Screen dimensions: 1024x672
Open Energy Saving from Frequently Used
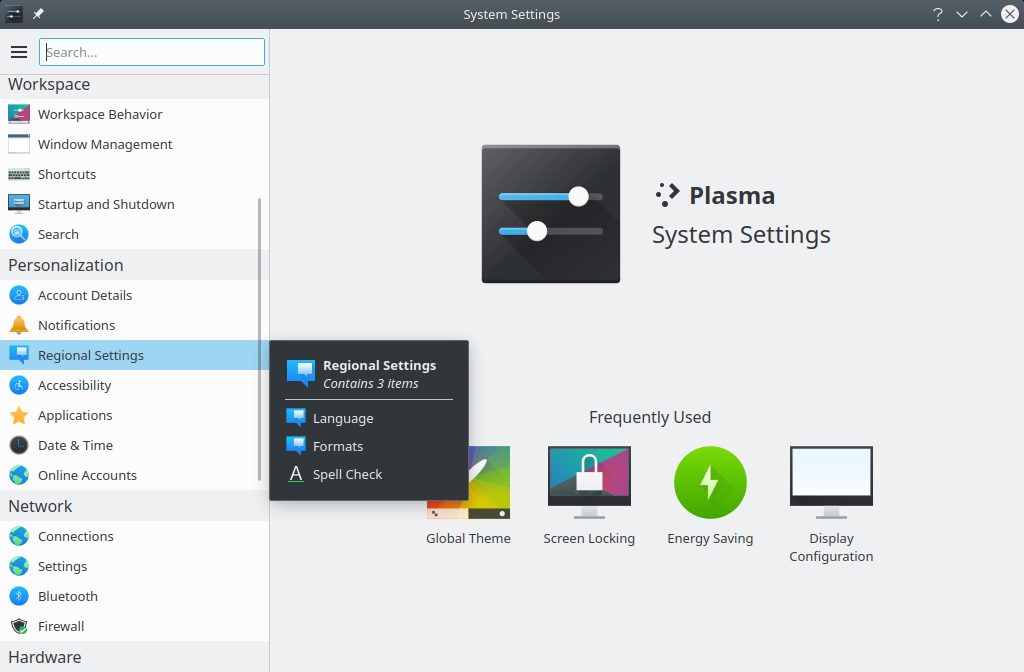pyautogui.click(x=710, y=496)
